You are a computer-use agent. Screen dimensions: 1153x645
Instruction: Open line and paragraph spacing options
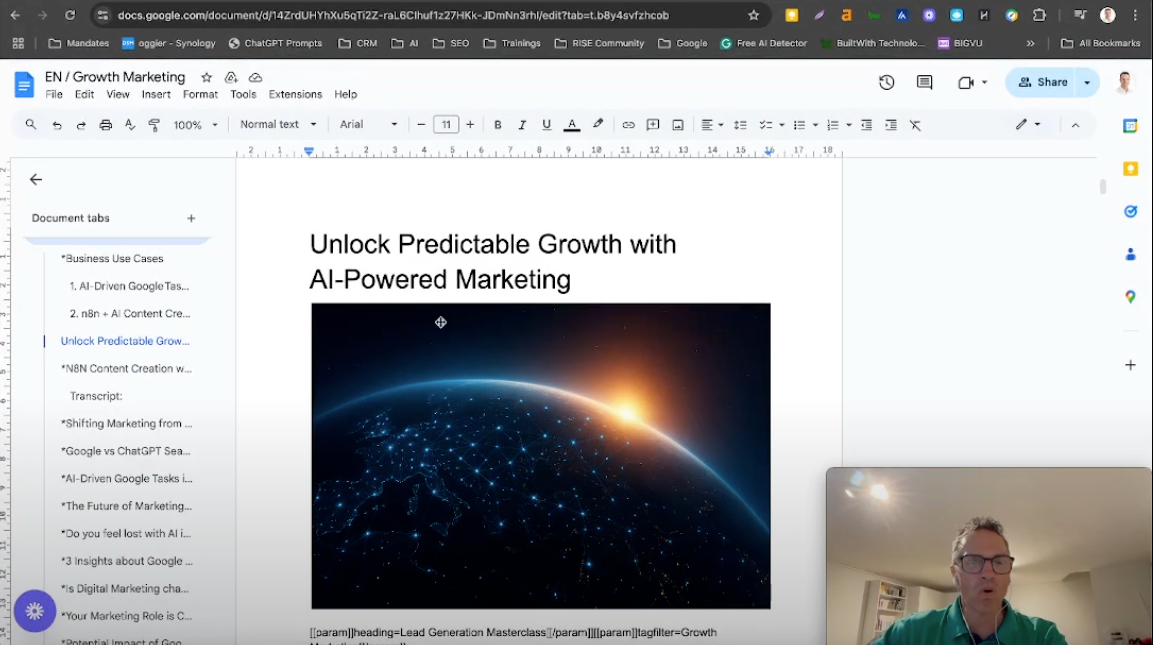click(740, 125)
